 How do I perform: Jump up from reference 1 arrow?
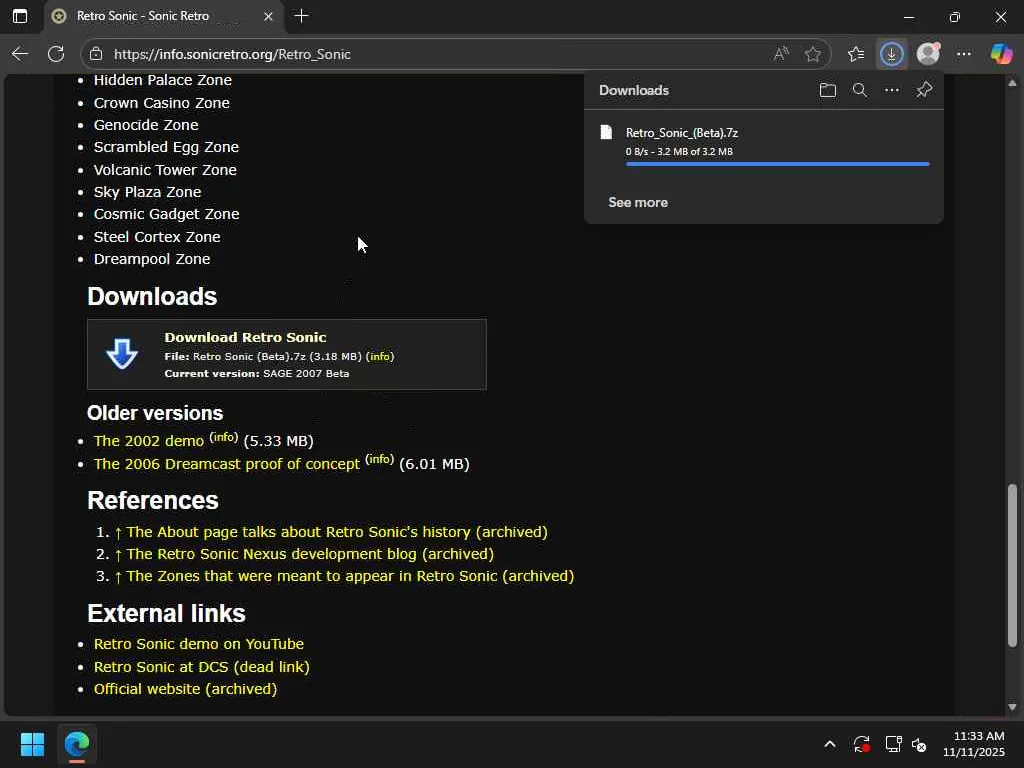(x=118, y=532)
